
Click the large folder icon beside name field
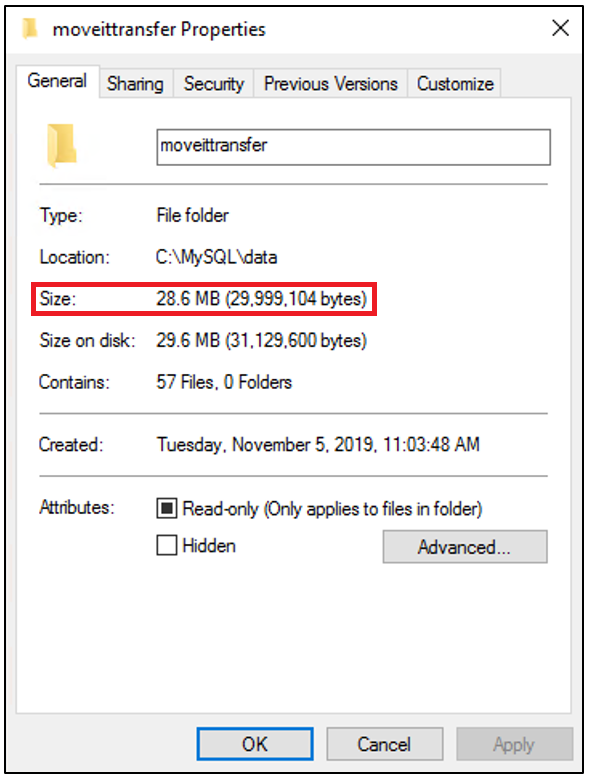(x=62, y=146)
